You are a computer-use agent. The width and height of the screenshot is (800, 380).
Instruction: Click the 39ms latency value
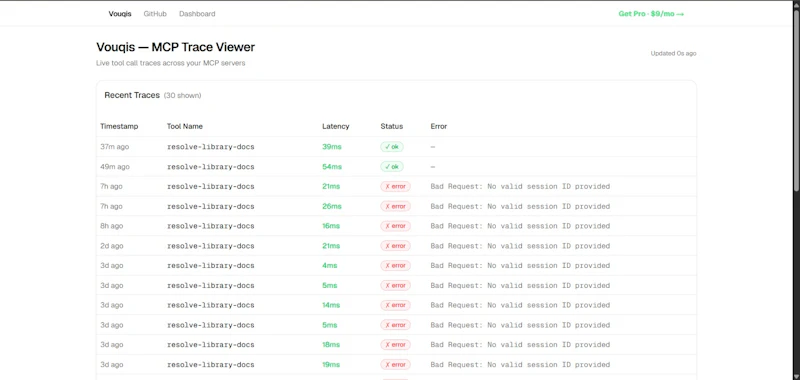coord(332,147)
